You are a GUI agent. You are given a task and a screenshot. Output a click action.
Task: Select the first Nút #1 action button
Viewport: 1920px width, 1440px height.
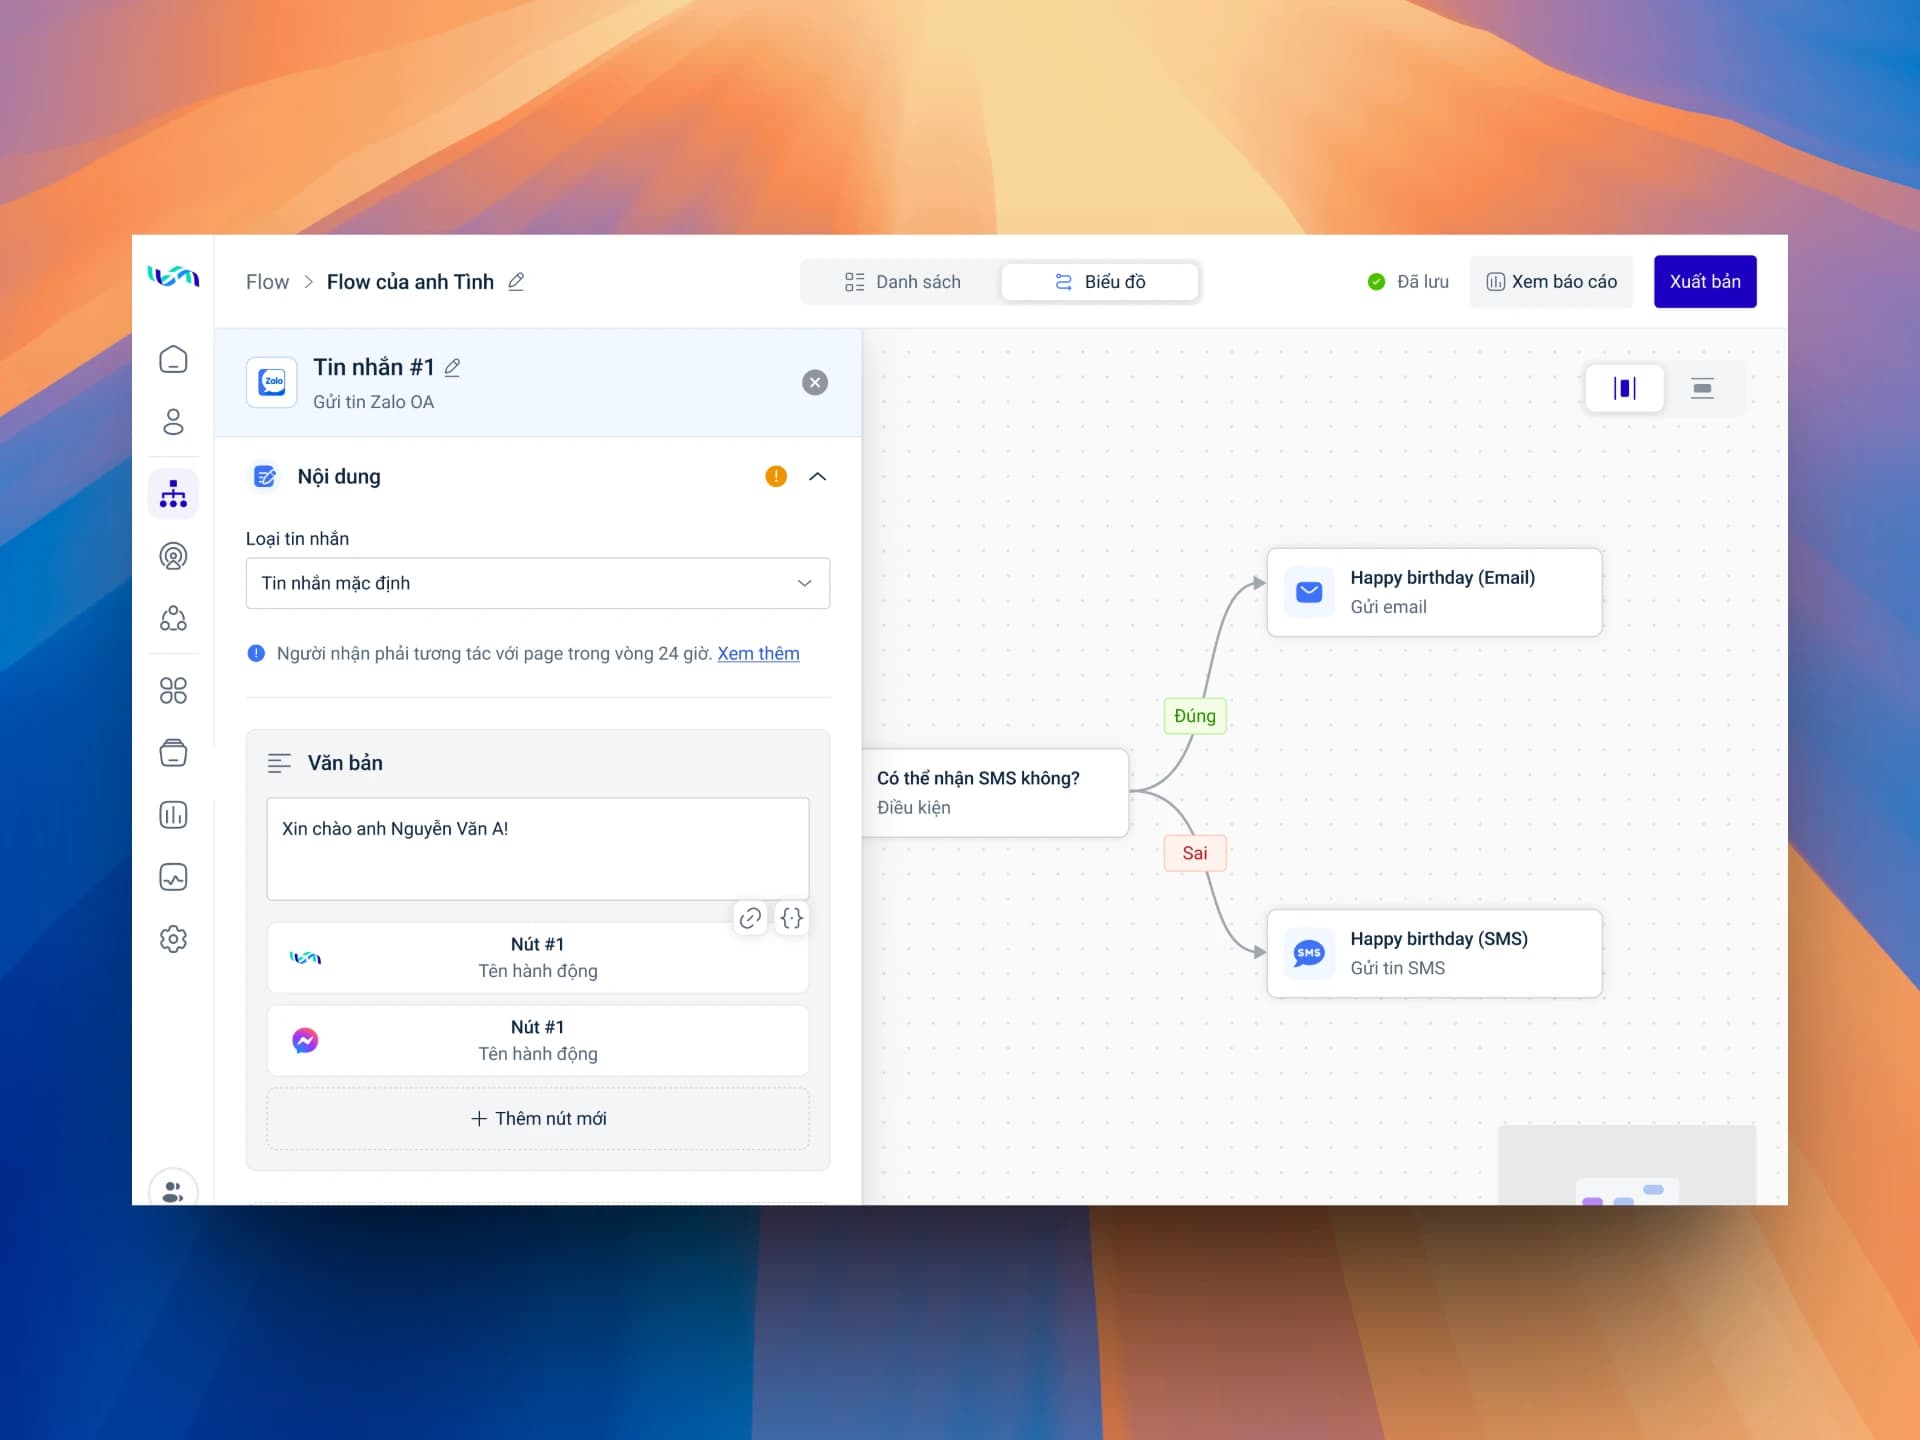(538, 958)
